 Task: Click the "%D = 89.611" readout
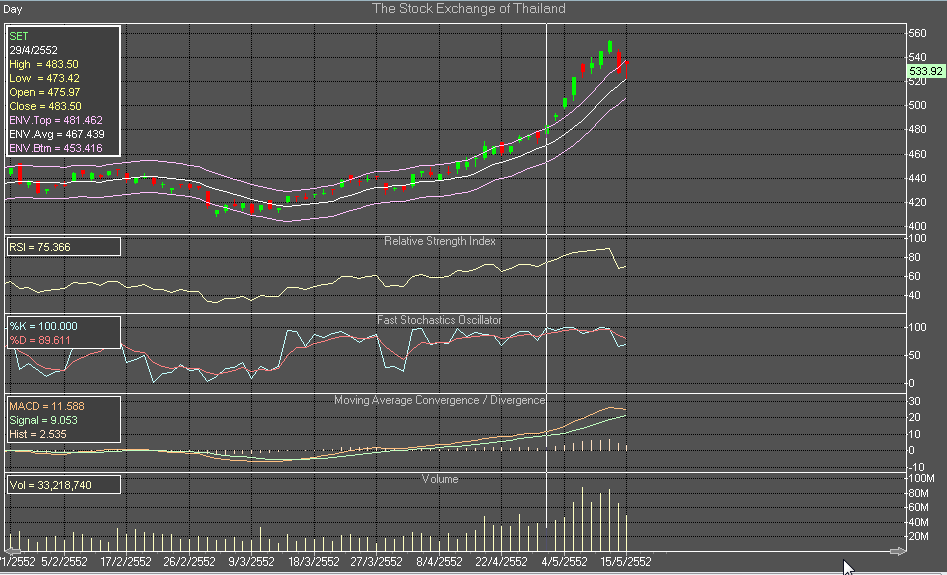(40, 340)
